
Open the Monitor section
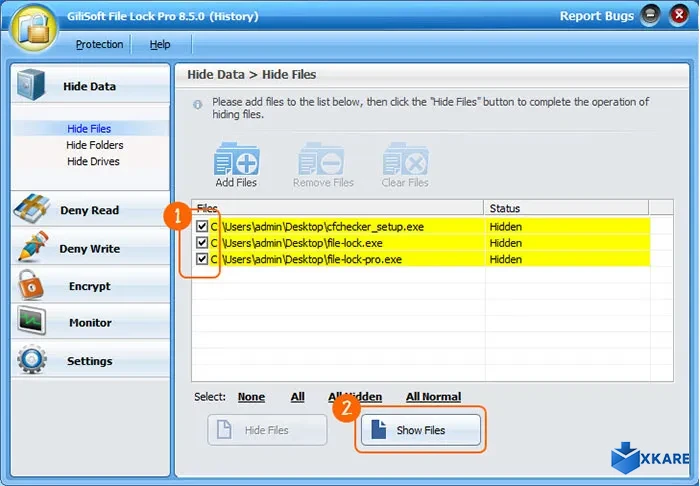(x=90, y=322)
